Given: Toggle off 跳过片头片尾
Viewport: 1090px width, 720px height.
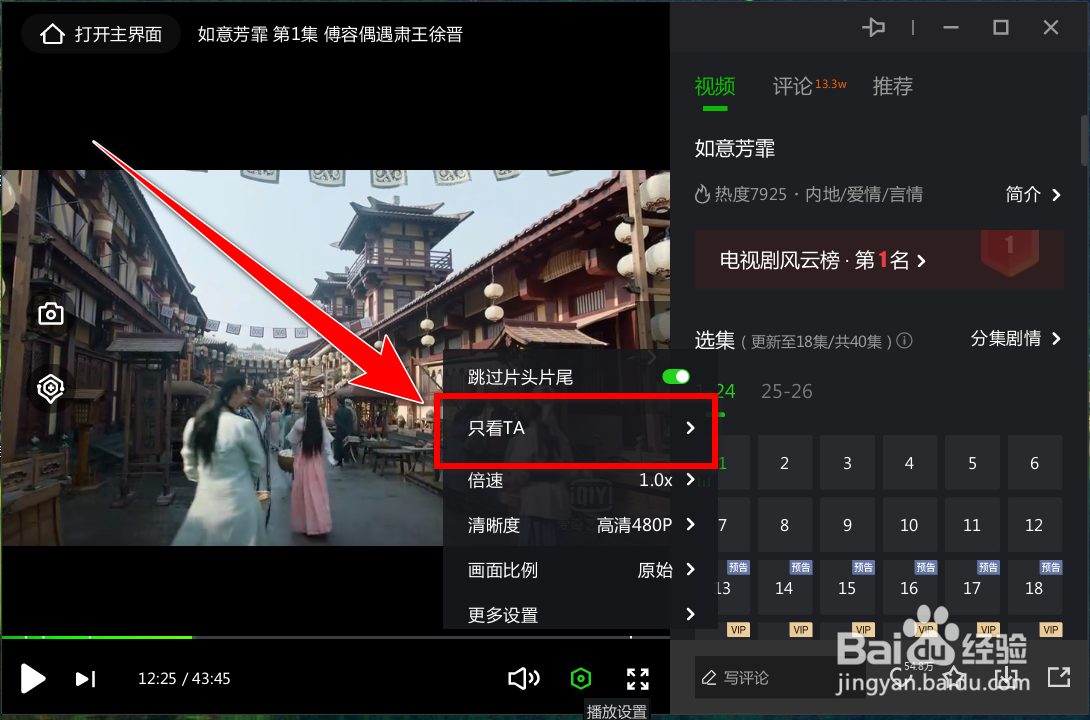Looking at the screenshot, I should point(677,377).
